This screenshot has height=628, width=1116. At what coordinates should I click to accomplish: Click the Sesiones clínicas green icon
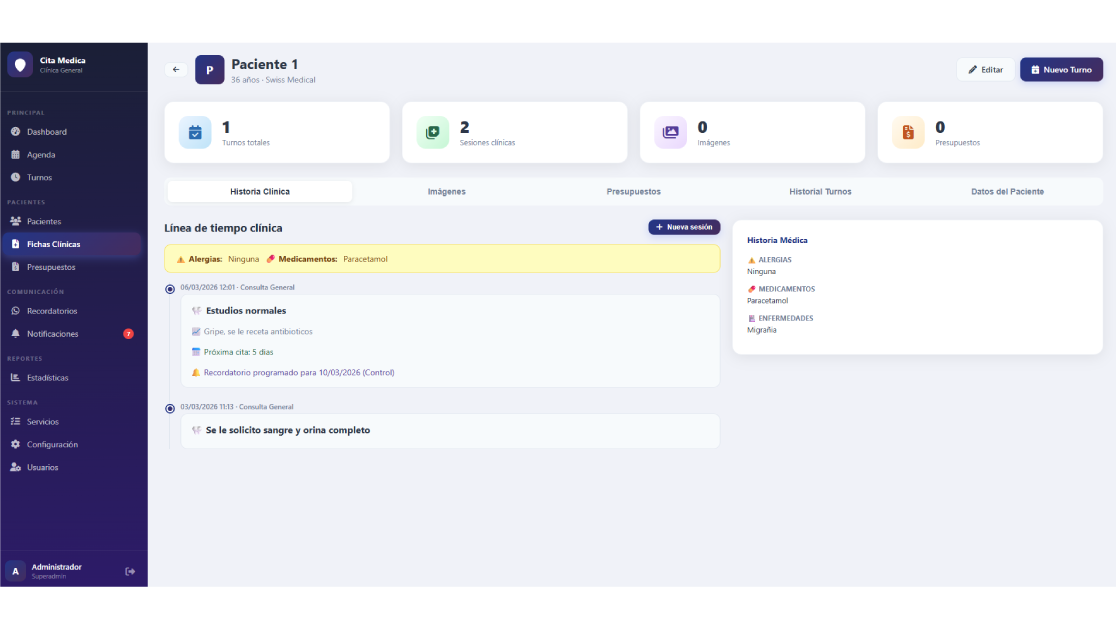tap(433, 132)
